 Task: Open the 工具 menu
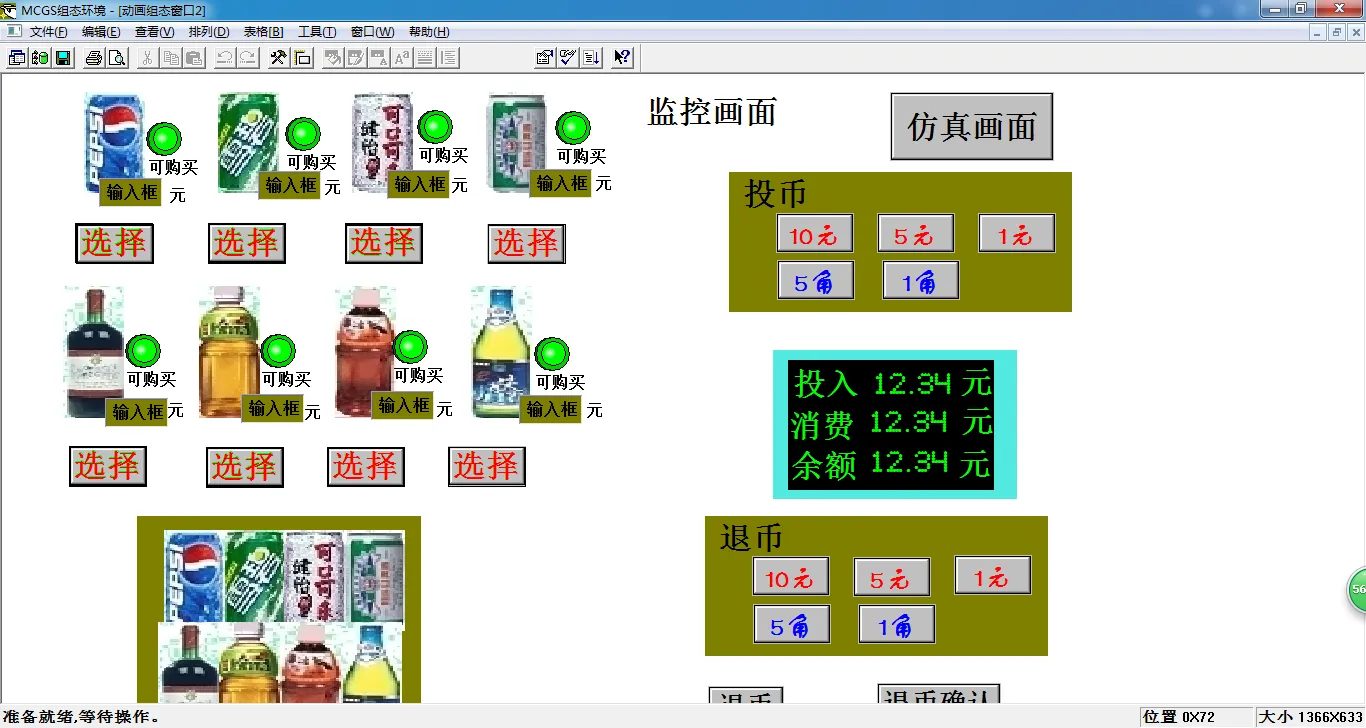click(317, 31)
